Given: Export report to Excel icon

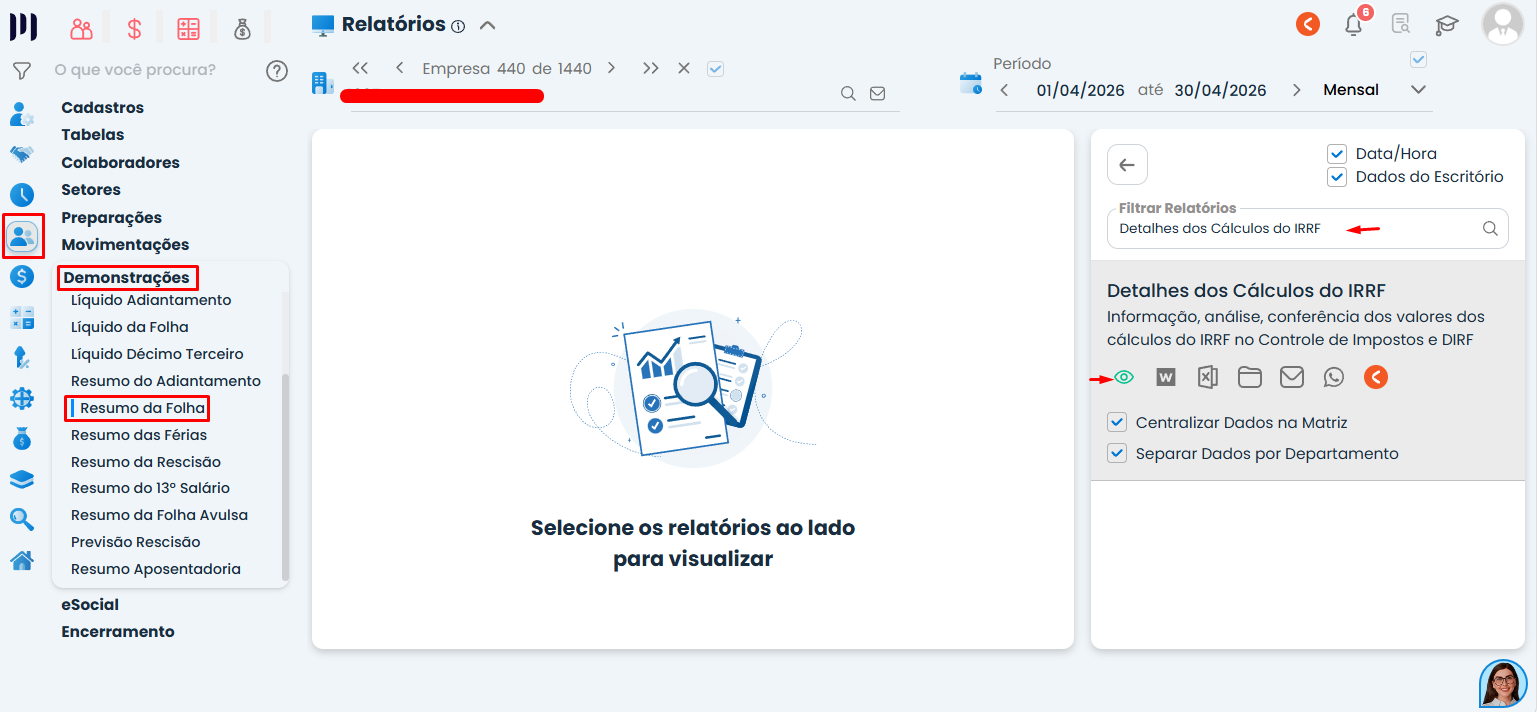Looking at the screenshot, I should [x=1208, y=377].
